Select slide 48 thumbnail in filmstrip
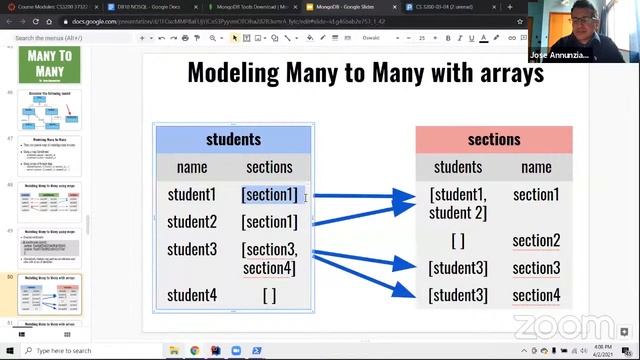The width and height of the screenshot is (640, 360). point(49,202)
